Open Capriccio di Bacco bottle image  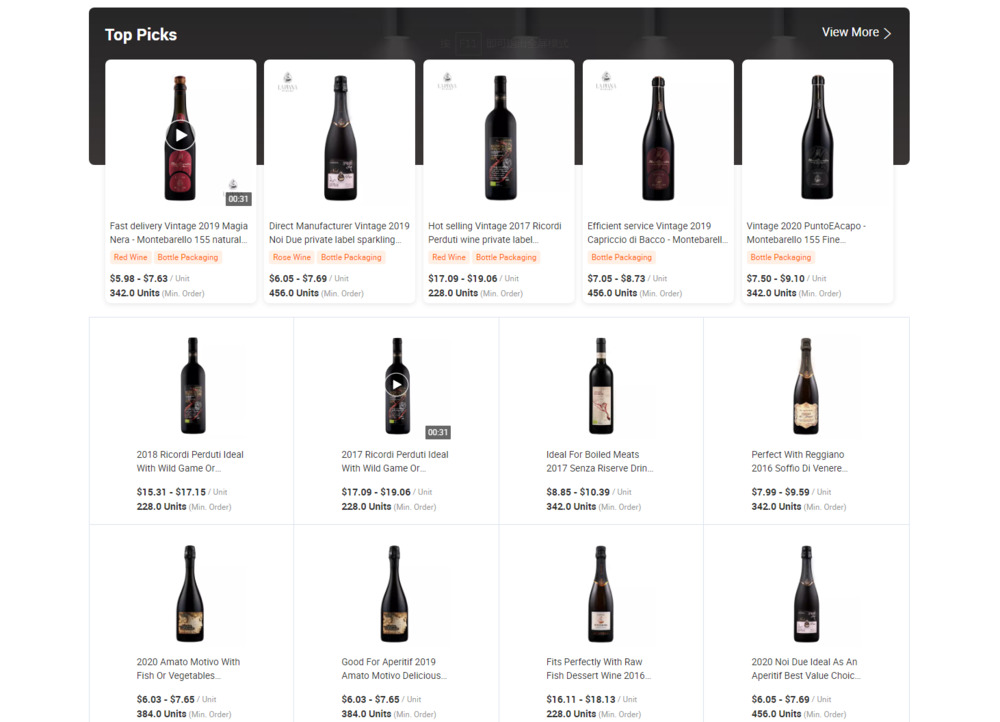658,138
